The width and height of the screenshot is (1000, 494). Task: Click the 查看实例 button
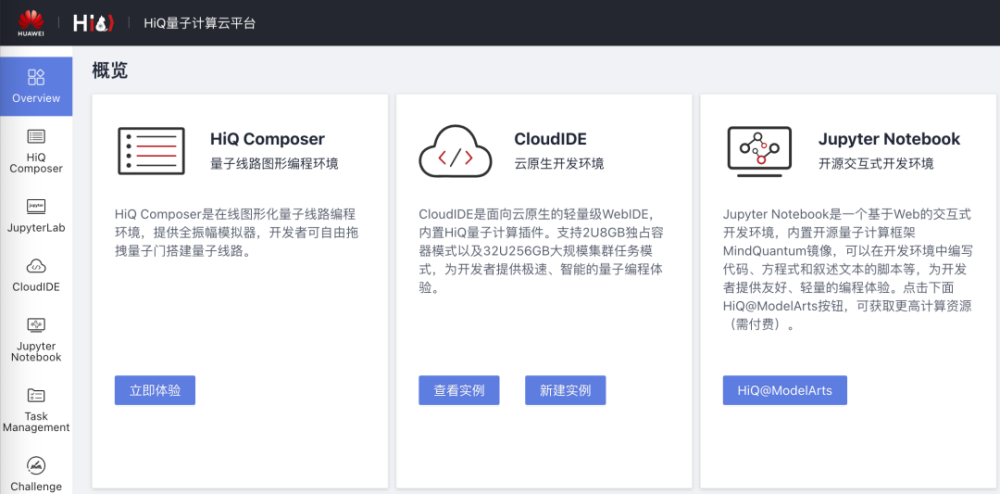(459, 390)
